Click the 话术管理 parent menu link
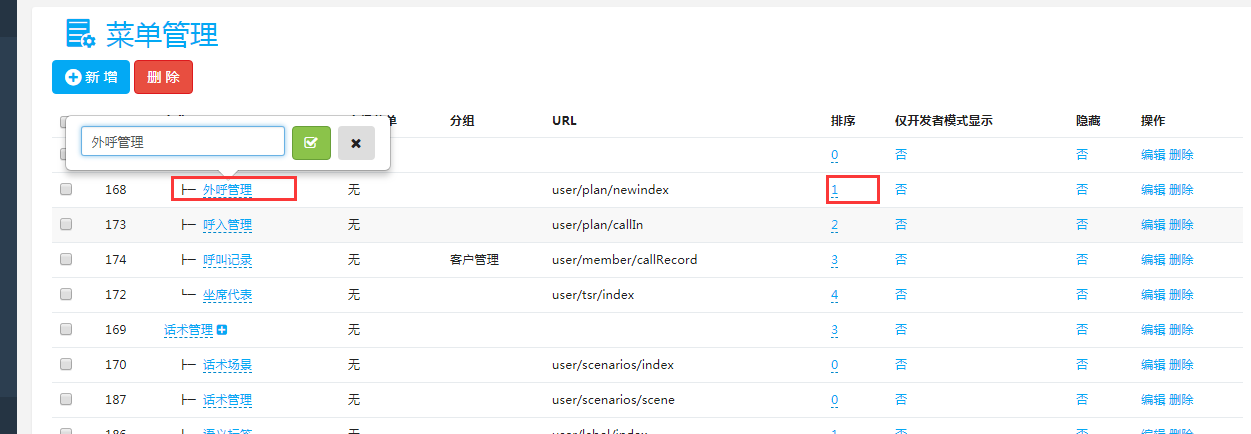The image size is (1251, 434). pos(188,330)
